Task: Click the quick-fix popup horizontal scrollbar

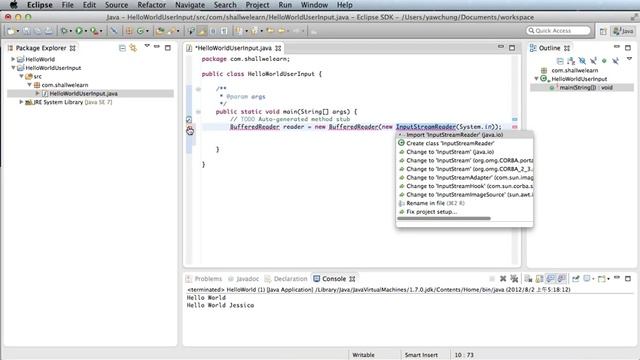Action: (x=444, y=219)
